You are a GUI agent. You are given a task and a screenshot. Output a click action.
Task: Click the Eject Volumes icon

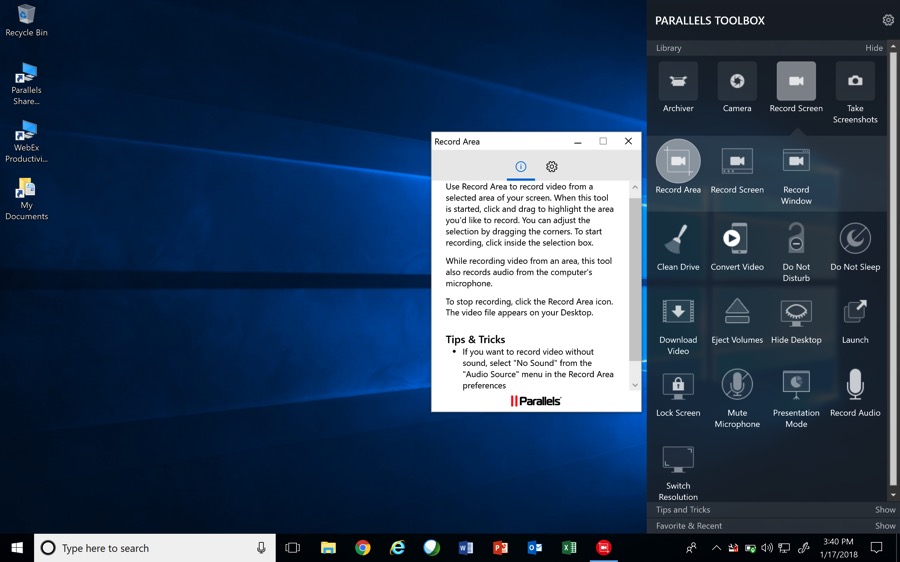pyautogui.click(x=737, y=312)
